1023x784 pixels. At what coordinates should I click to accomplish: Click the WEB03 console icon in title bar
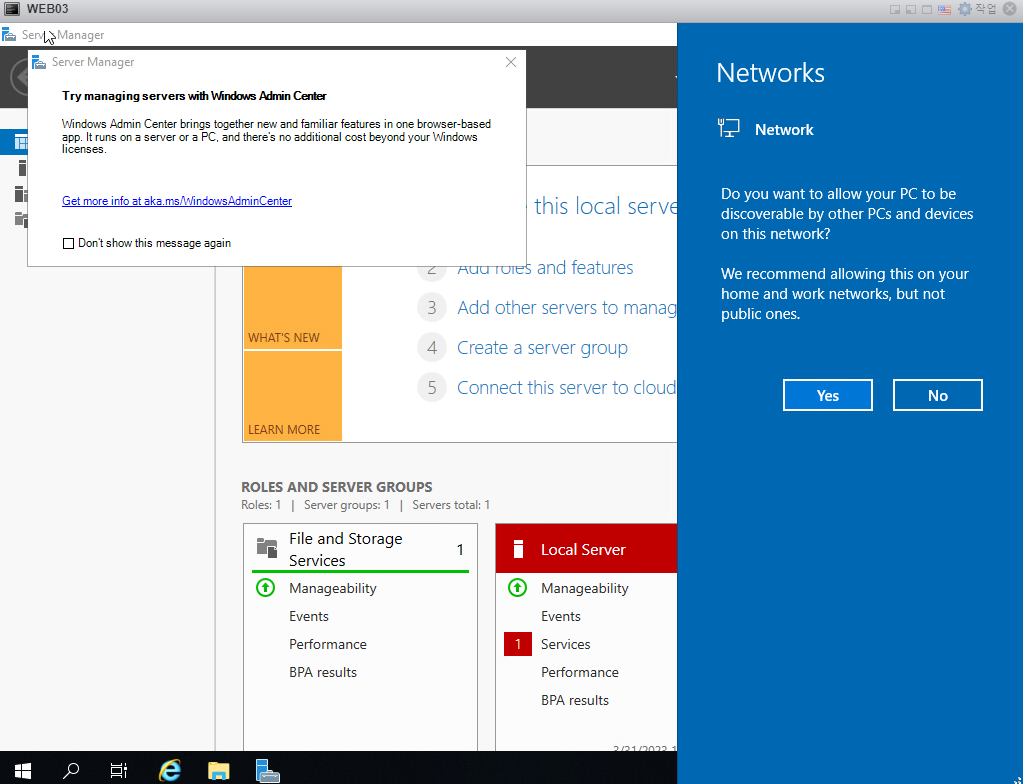[12, 9]
